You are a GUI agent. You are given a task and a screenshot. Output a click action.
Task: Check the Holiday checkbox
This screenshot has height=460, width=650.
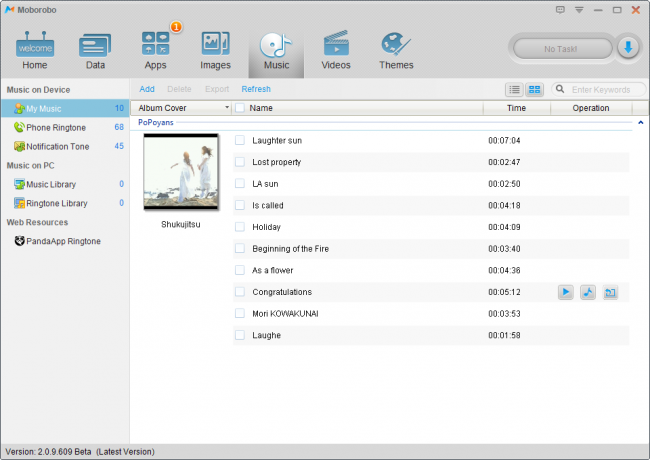240,227
